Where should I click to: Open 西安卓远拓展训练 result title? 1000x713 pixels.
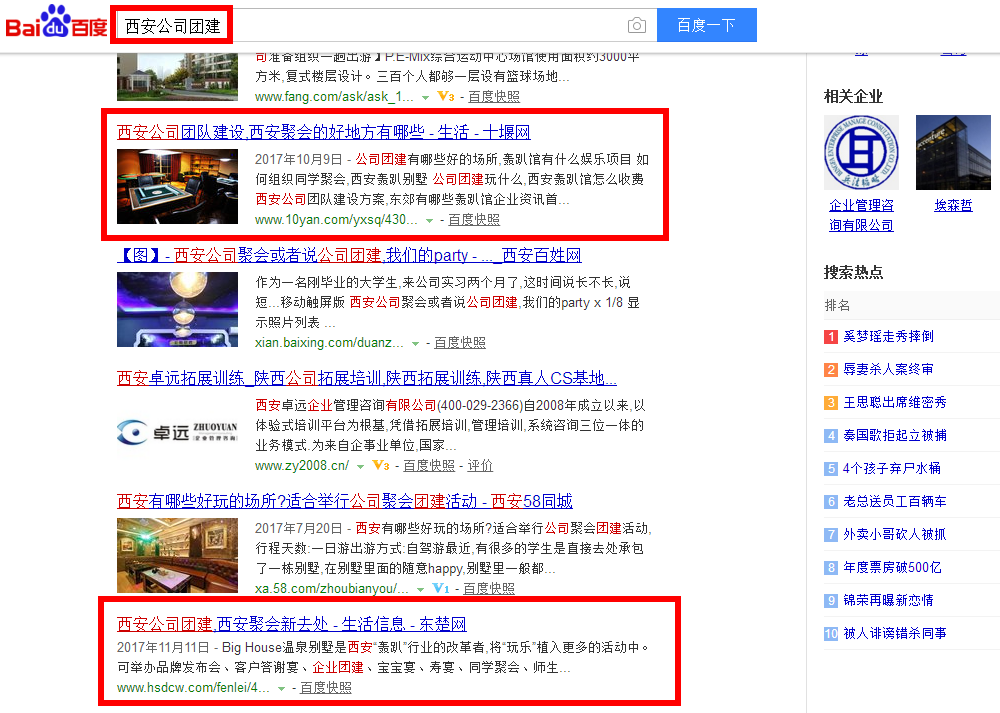point(367,378)
